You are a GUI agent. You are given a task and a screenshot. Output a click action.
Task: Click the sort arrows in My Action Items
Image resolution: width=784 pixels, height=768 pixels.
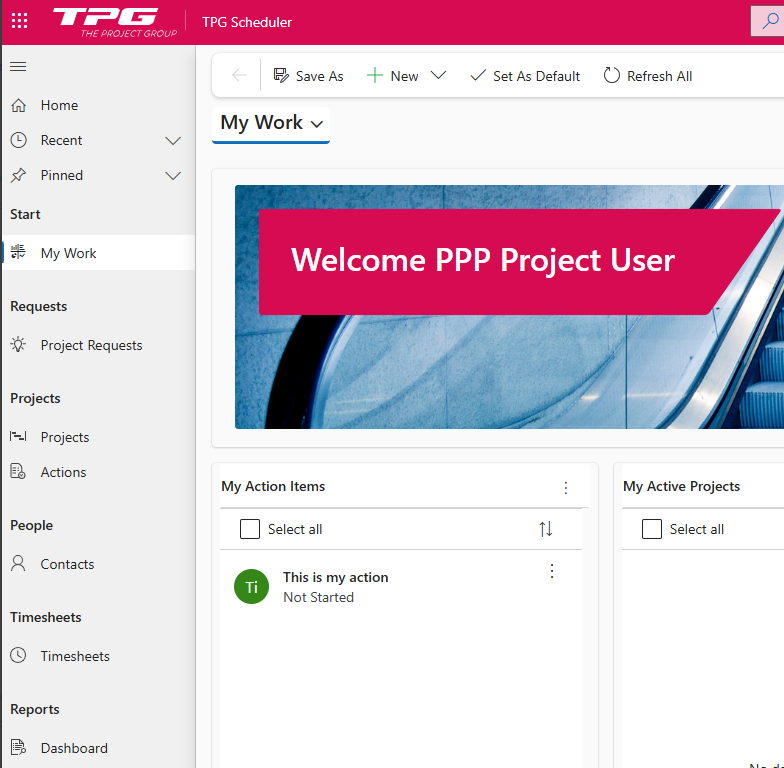545,529
